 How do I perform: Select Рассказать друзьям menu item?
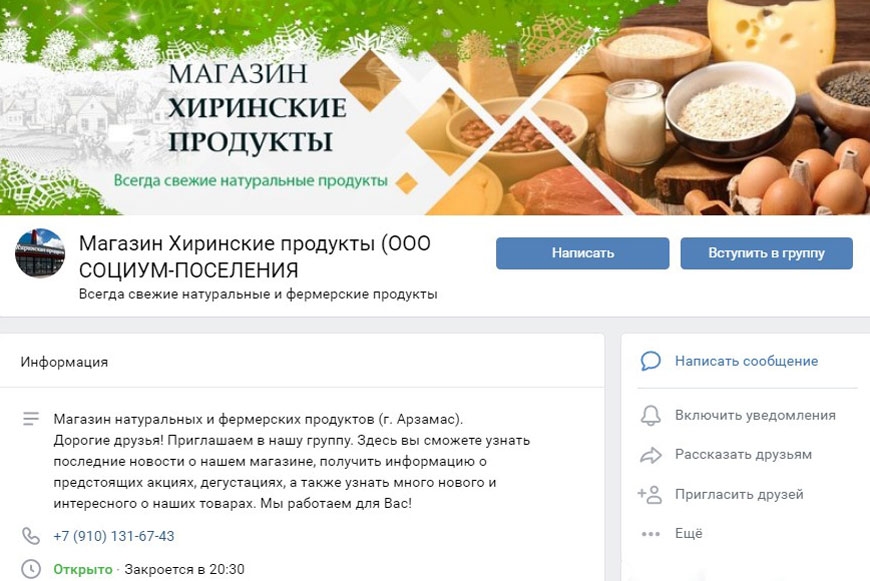743,454
